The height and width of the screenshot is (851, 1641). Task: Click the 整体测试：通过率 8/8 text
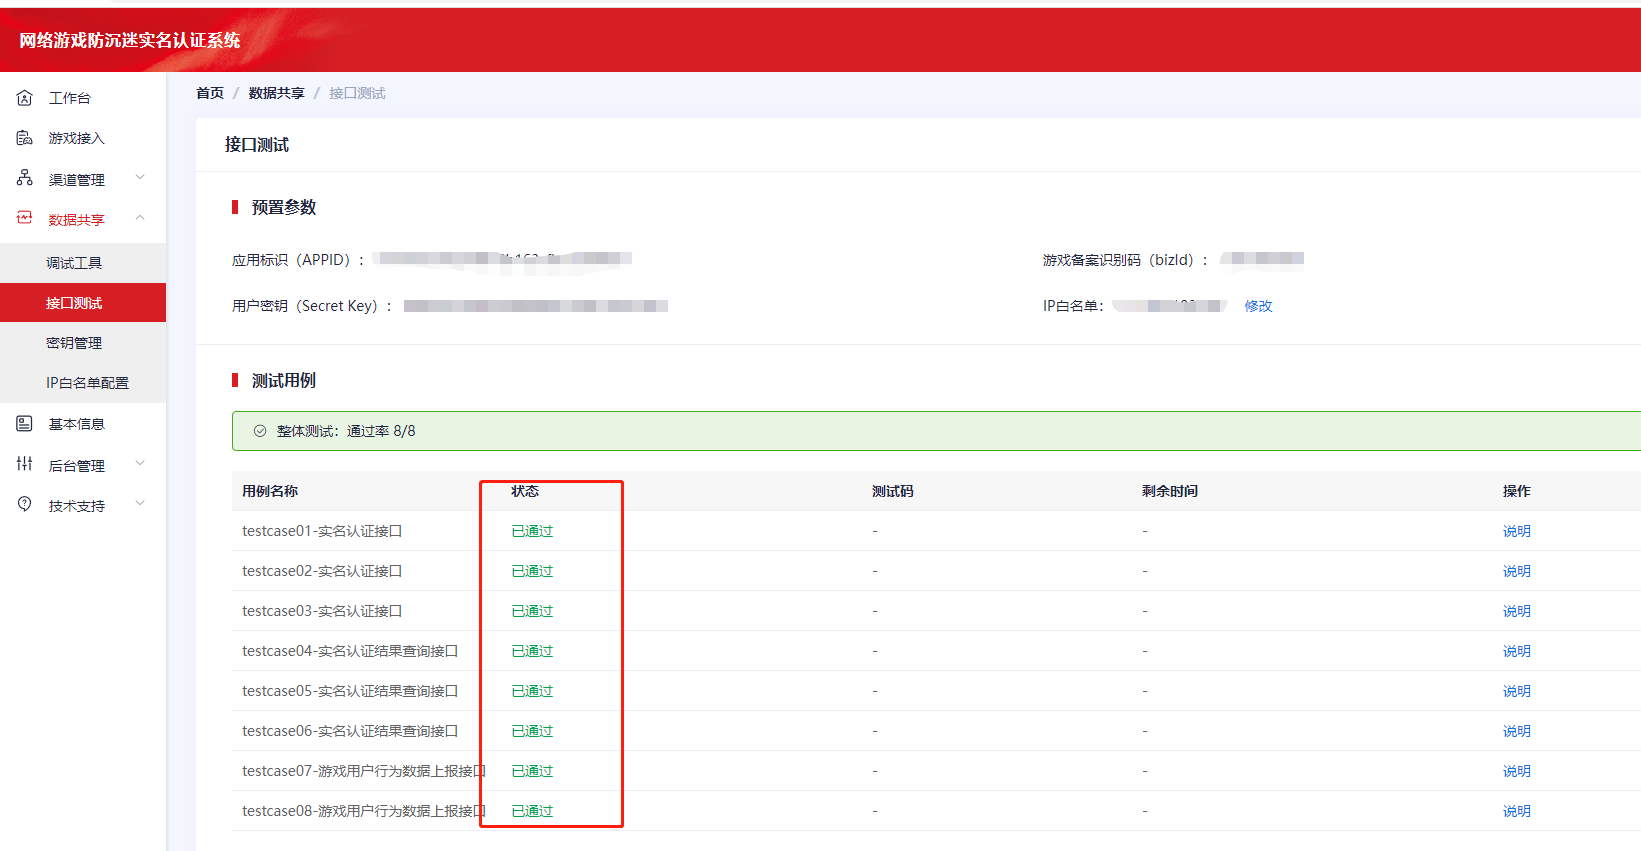tap(346, 431)
